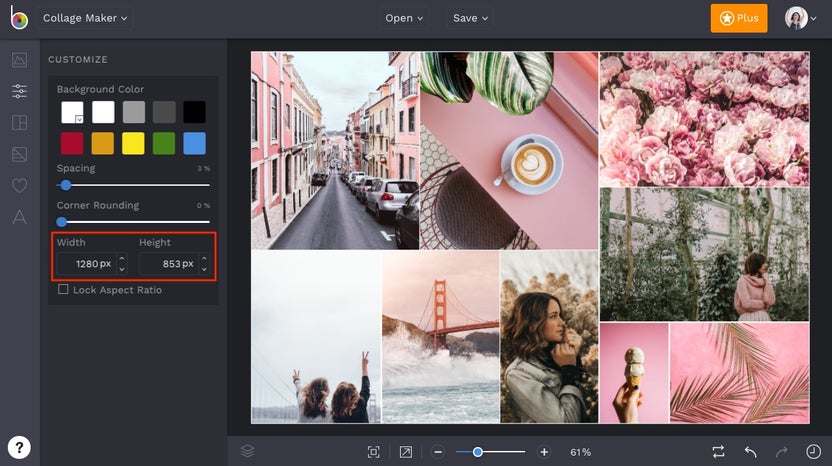The image size is (832, 466).
Task: Click the Width input field
Action: pyautogui.click(x=85, y=264)
